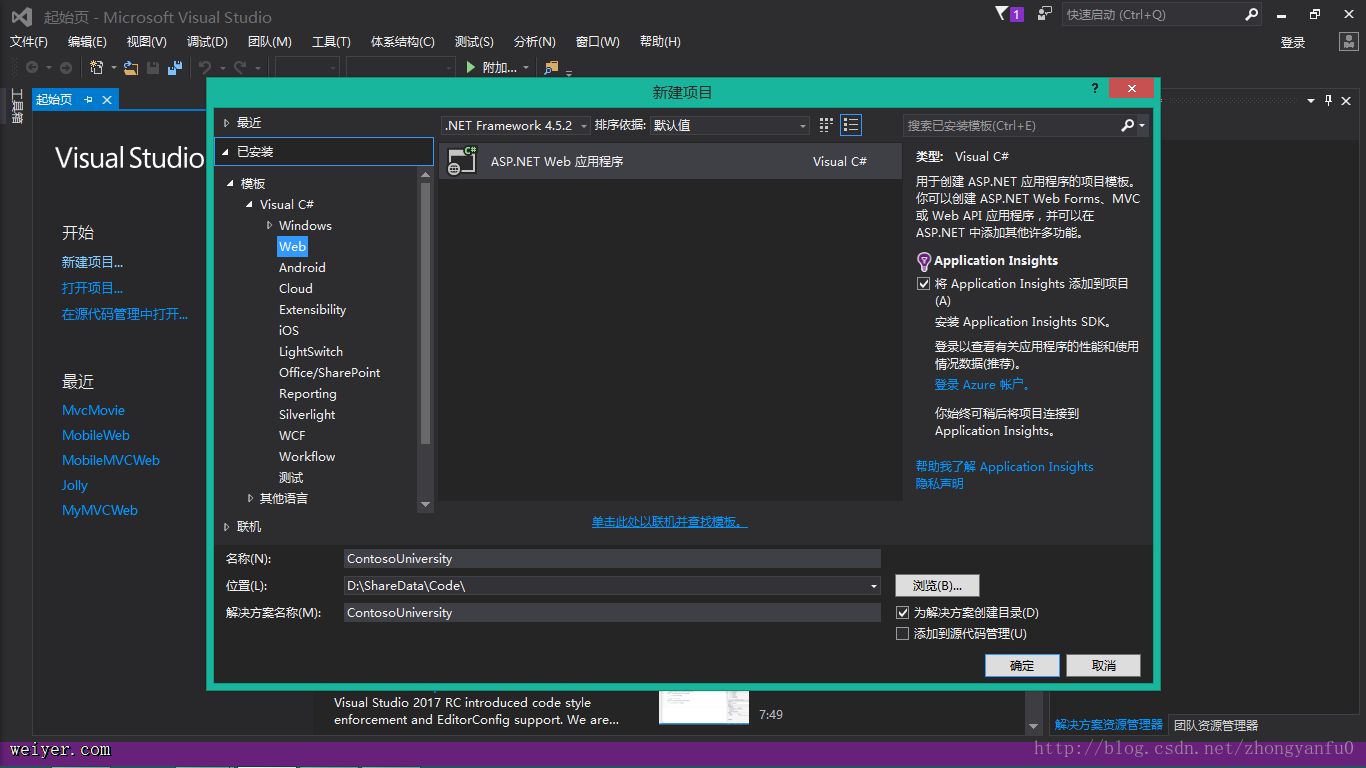Image resolution: width=1366 pixels, height=768 pixels.
Task: Click the Visual Studio logo icon
Action: pyautogui.click(x=21, y=17)
